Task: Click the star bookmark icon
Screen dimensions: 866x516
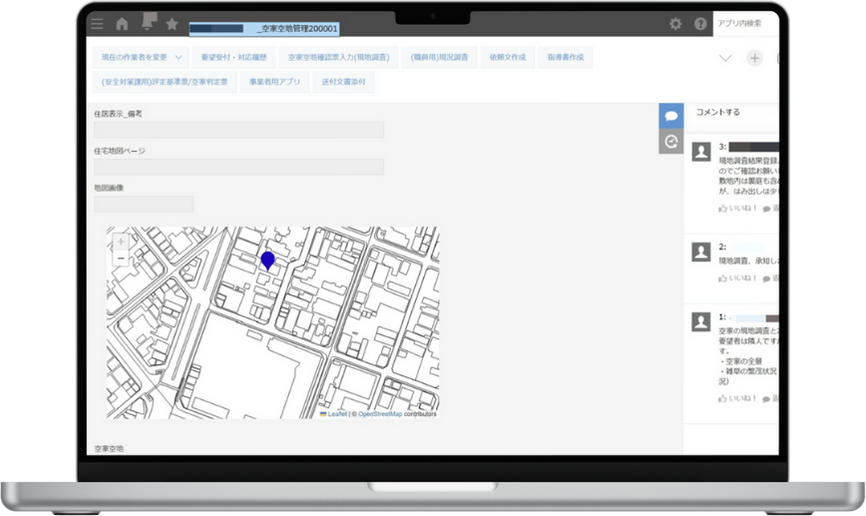Action: click(172, 24)
